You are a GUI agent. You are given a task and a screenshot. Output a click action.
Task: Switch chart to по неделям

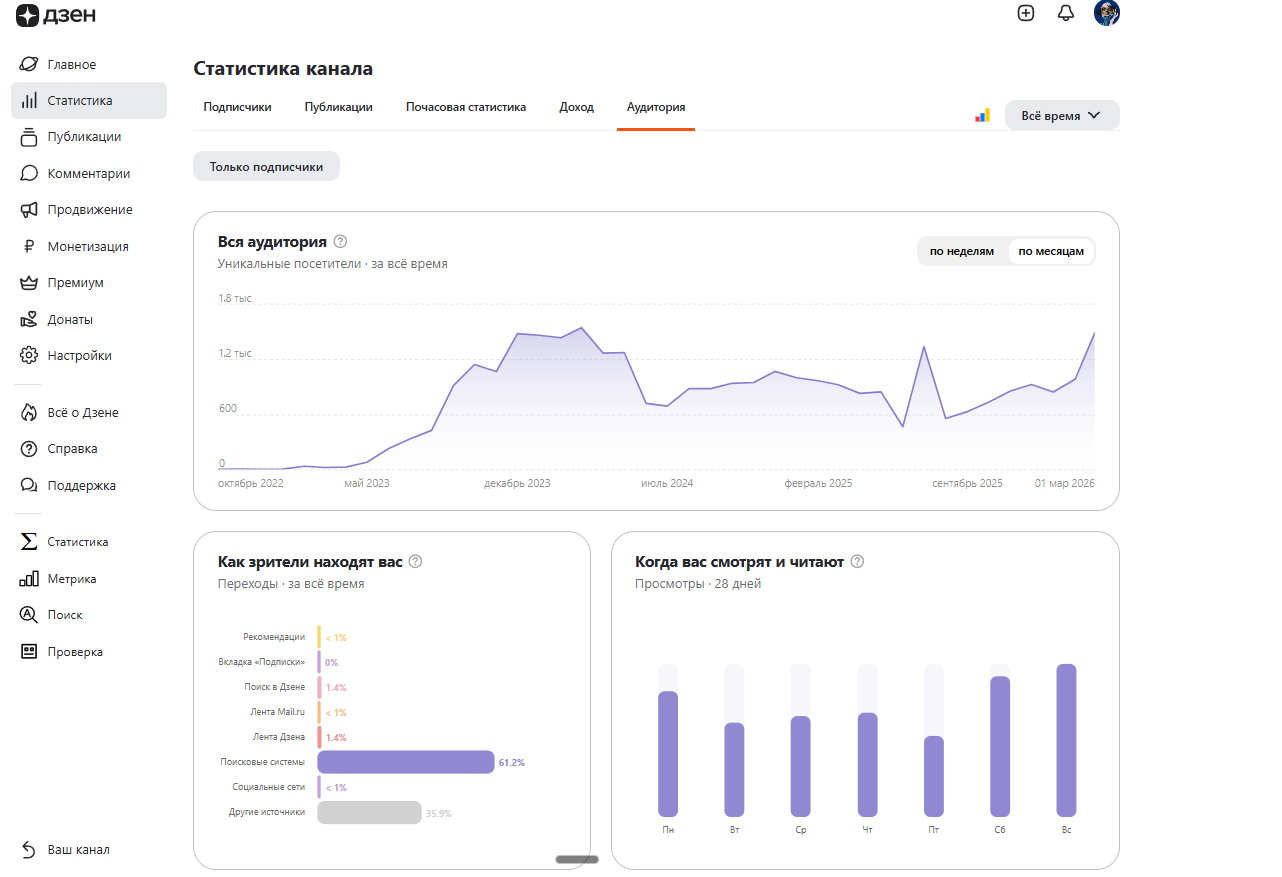(961, 251)
